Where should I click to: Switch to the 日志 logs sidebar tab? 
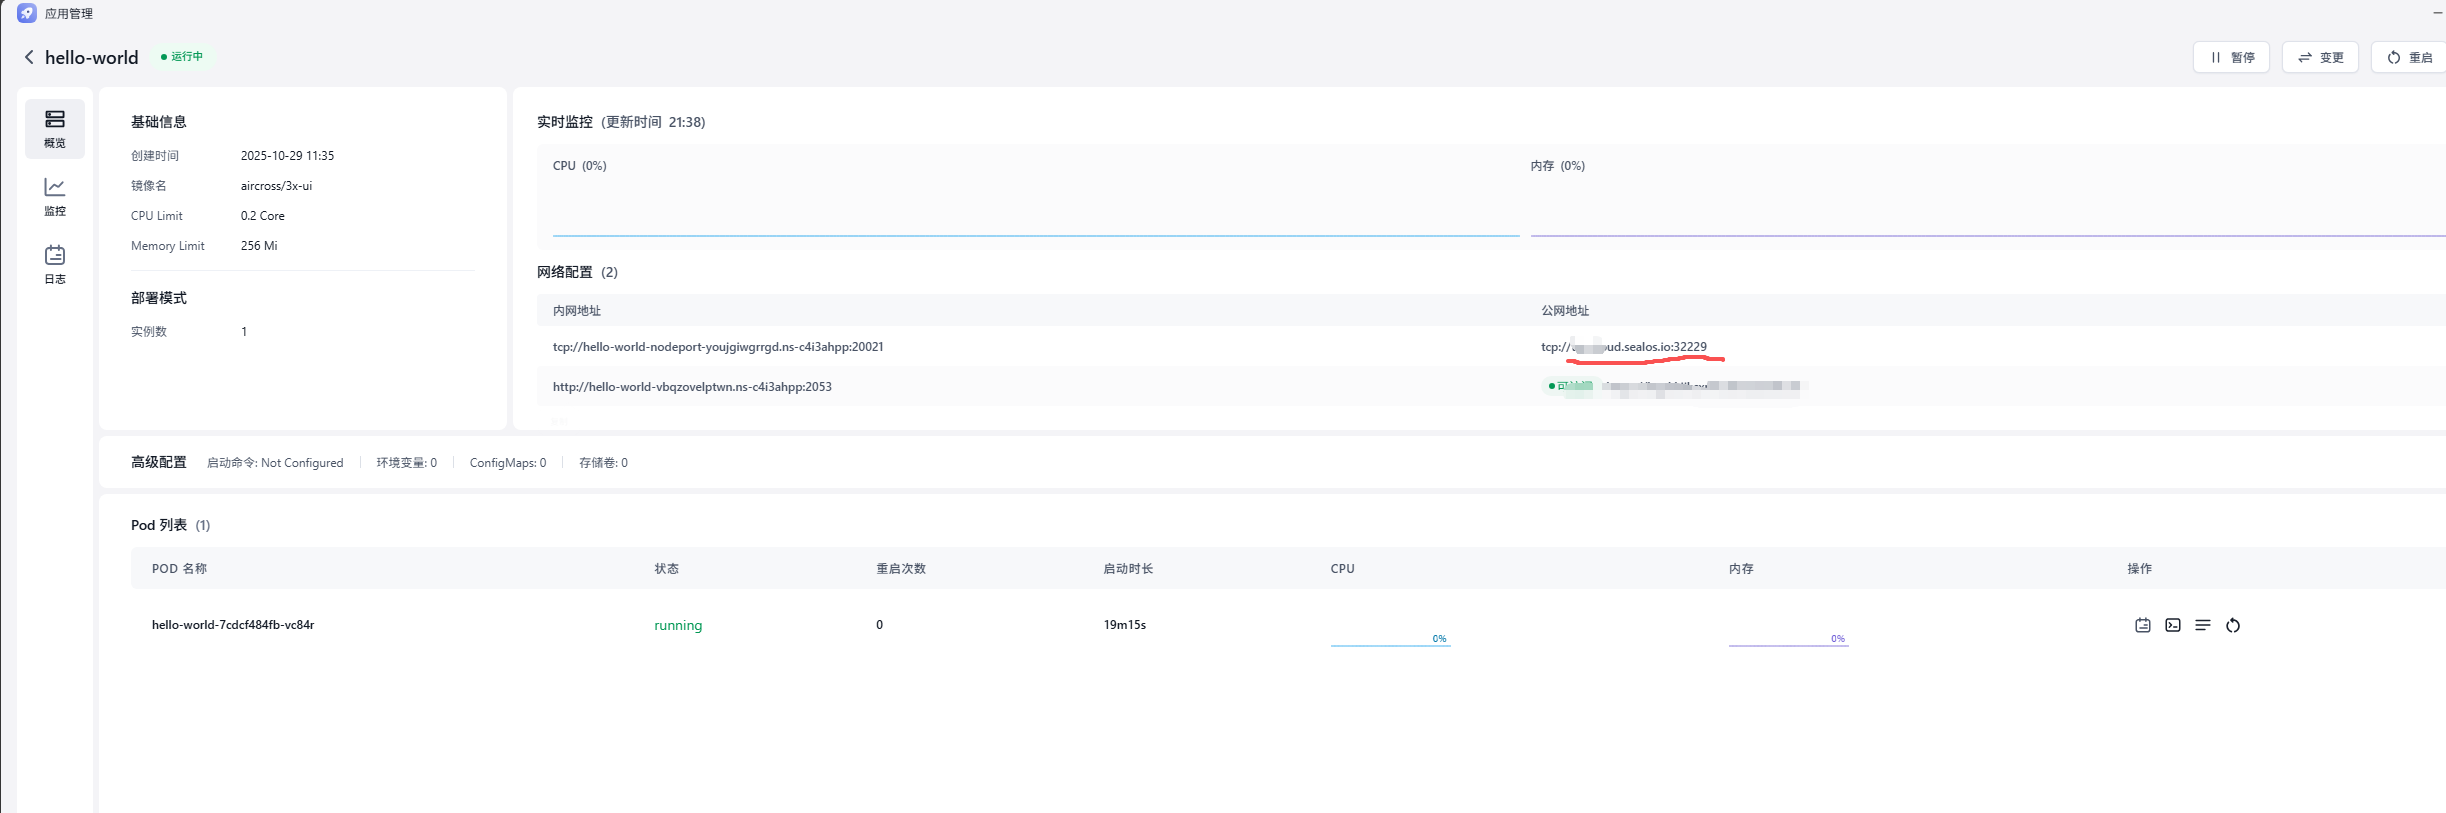coord(55,264)
